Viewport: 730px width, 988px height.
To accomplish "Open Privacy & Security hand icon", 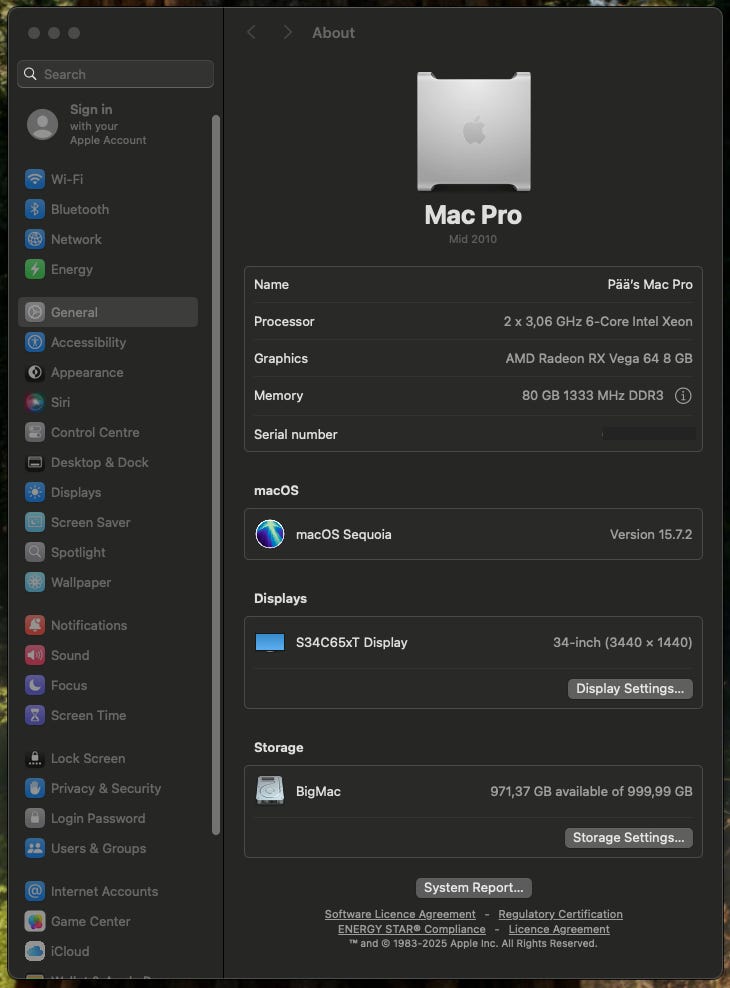I will click(35, 788).
